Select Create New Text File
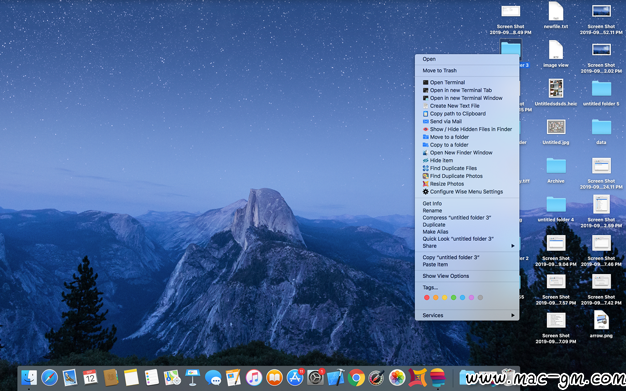This screenshot has width=626, height=391. pyautogui.click(x=467, y=106)
